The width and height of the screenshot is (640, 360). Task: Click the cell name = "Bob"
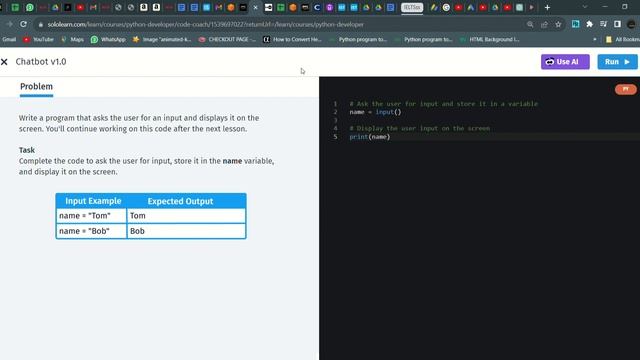pyautogui.click(x=91, y=231)
